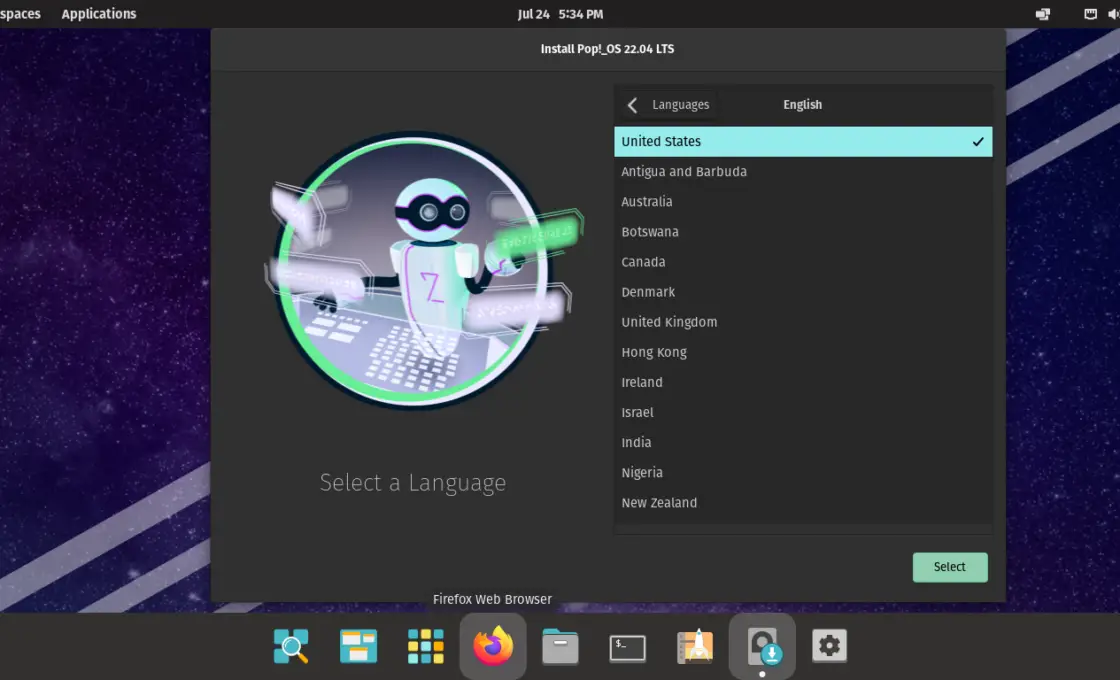Open the clock showing Jul 24 5:34 PM
The width and height of the screenshot is (1120, 680).
(560, 14)
